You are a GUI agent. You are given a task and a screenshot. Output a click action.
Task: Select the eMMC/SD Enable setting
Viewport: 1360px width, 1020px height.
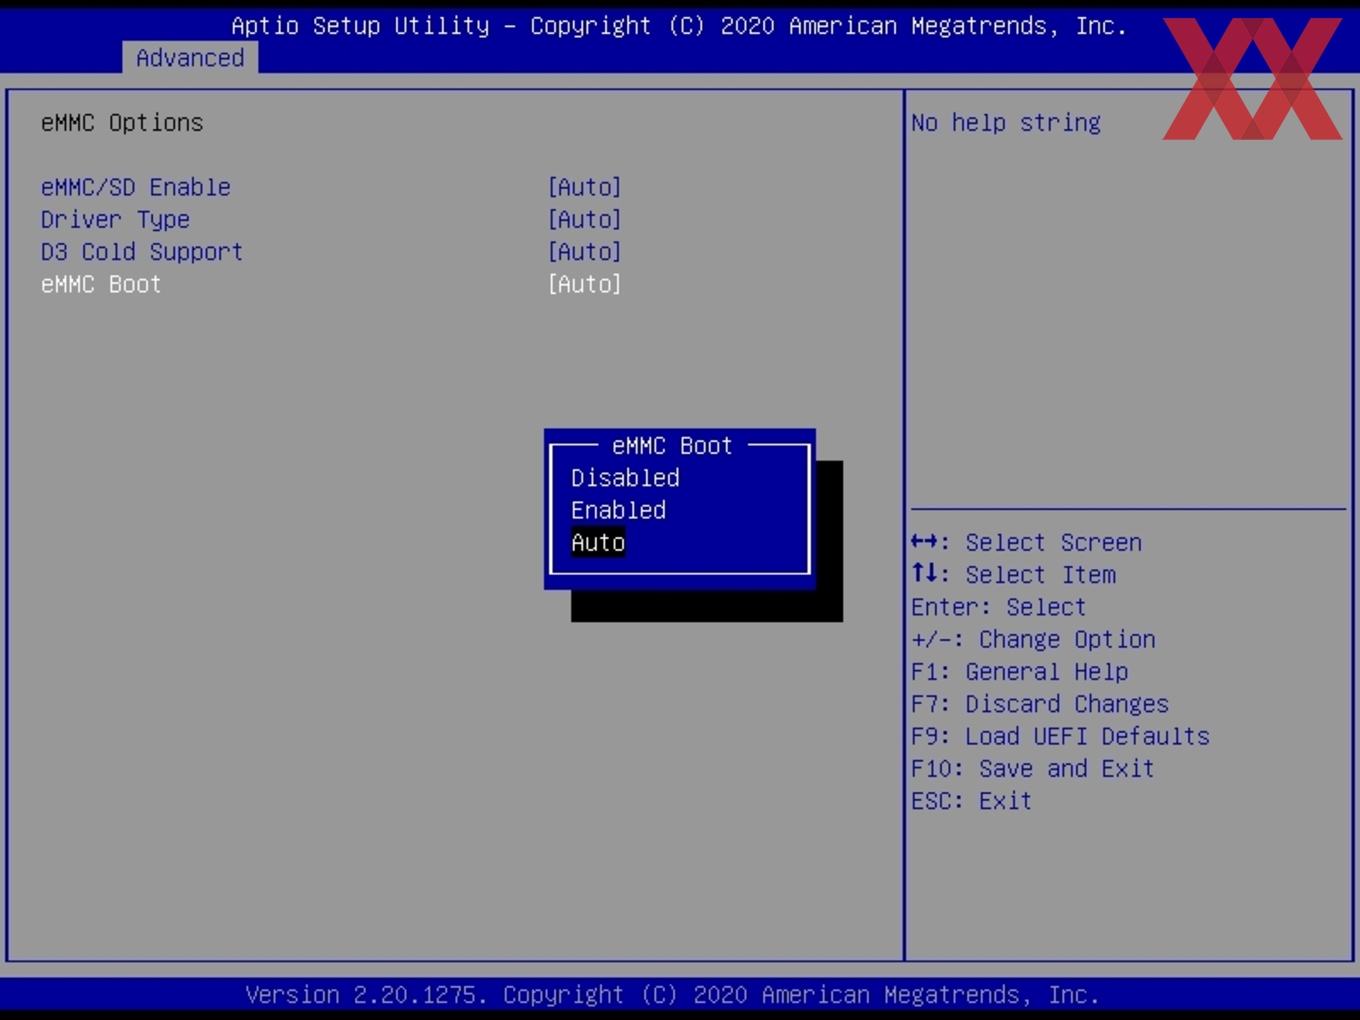click(x=136, y=187)
